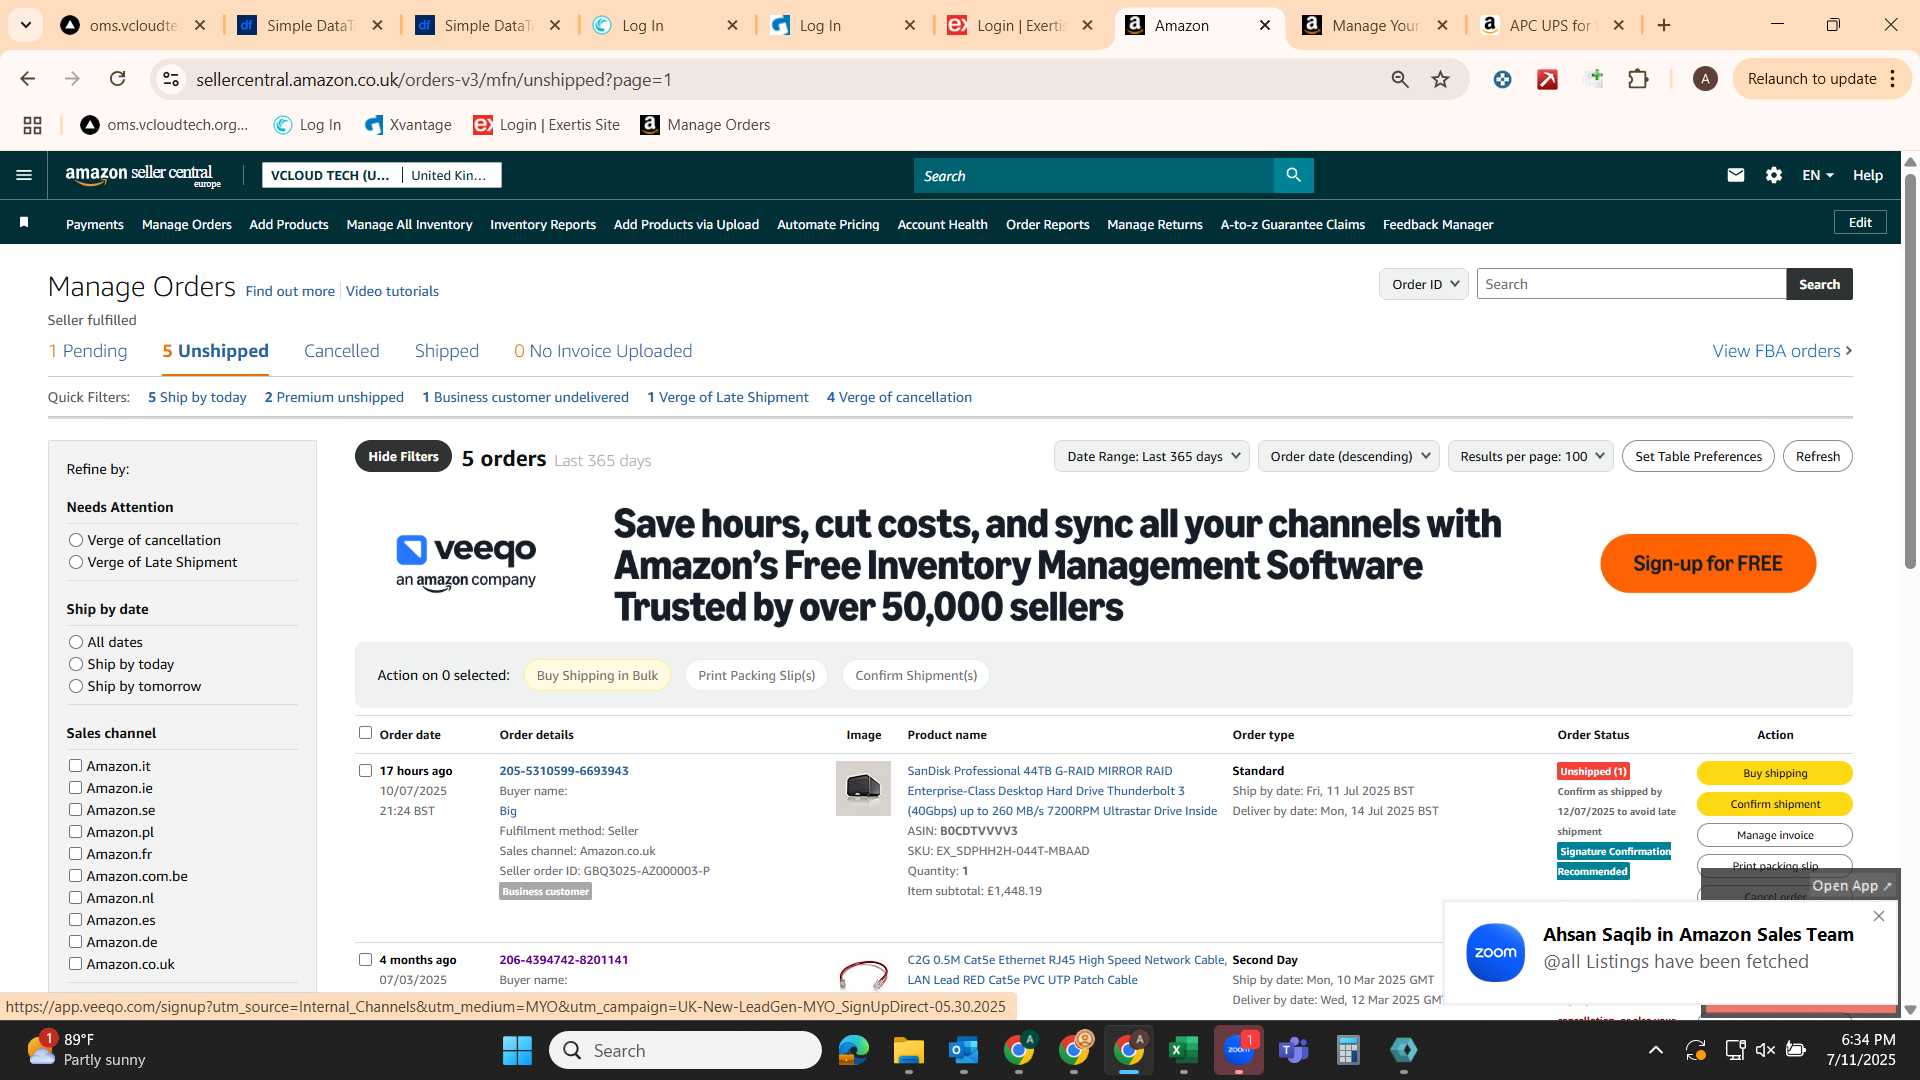Show hidden system tray icons
Screen dimensions: 1920x1080
[1655, 1050]
